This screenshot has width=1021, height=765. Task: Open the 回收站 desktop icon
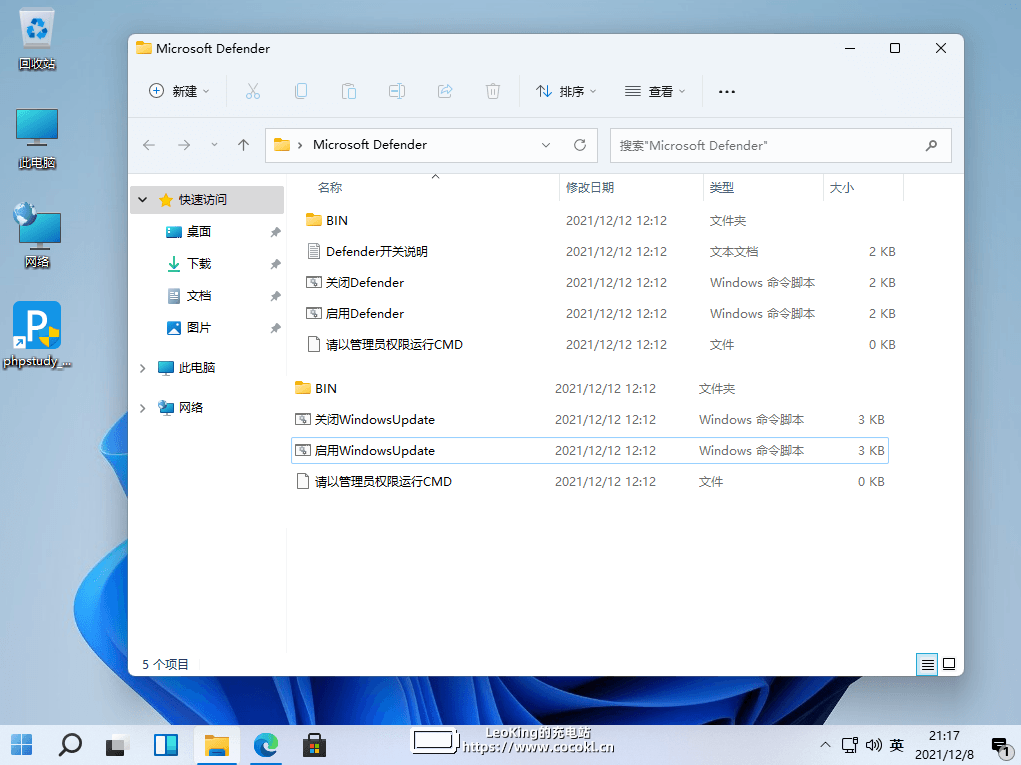tap(37, 39)
